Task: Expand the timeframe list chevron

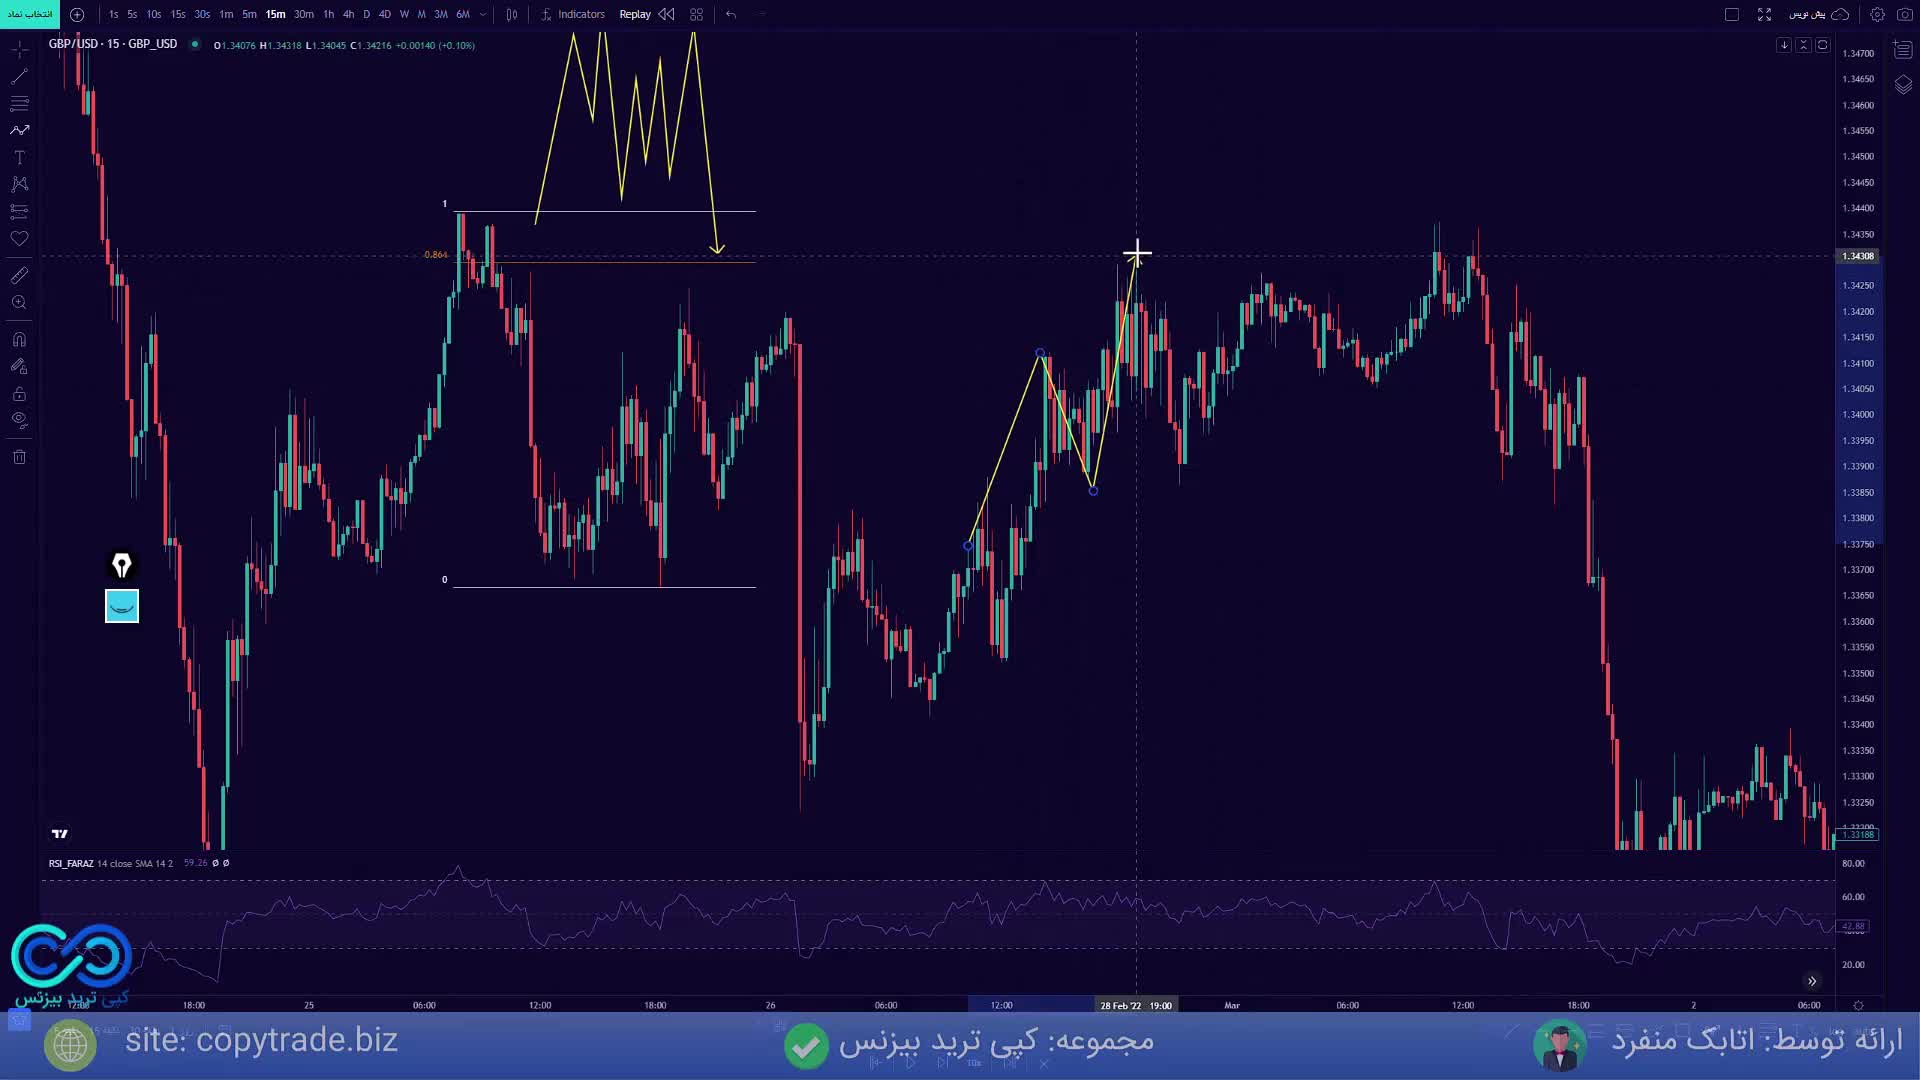Action: pos(484,14)
